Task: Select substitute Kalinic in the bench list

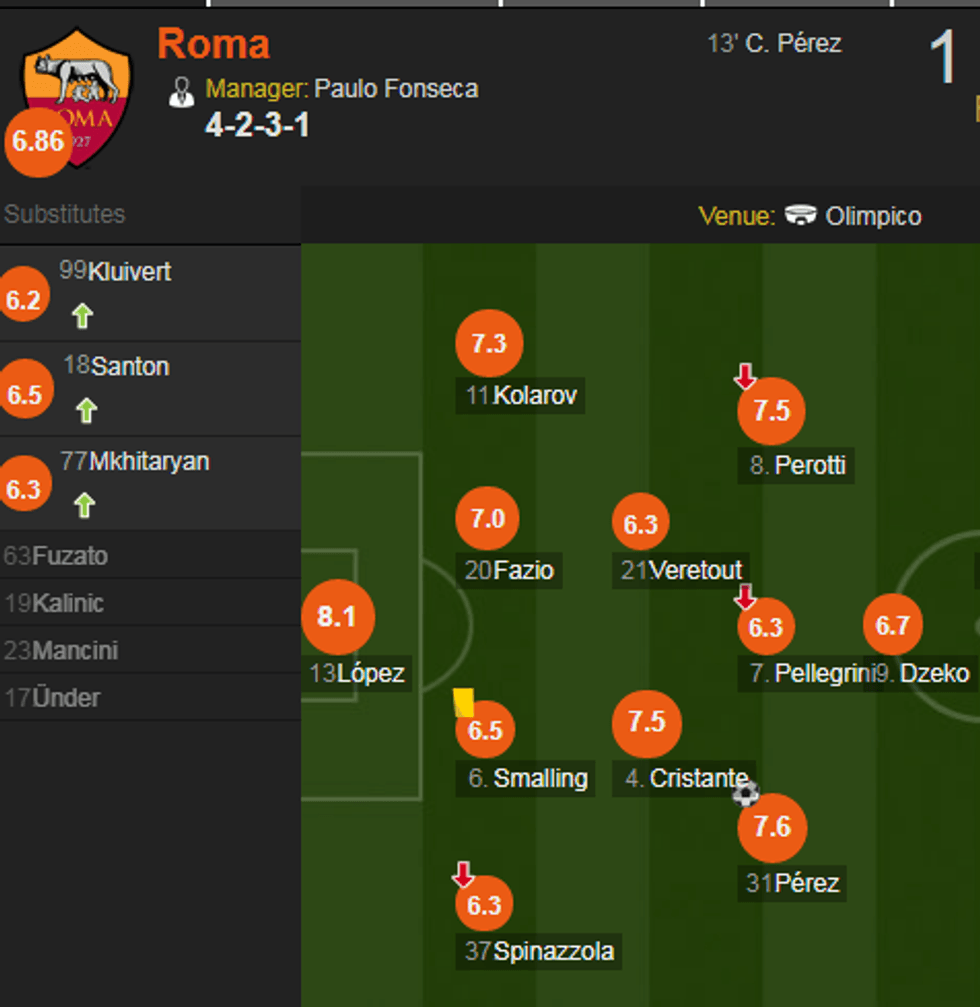Action: click(x=67, y=603)
